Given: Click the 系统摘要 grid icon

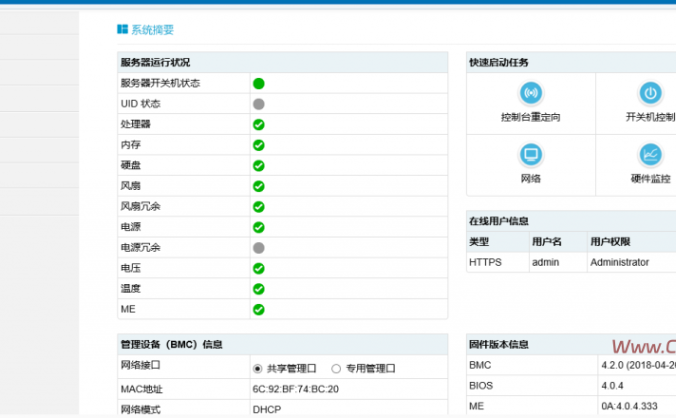Looking at the screenshot, I should point(122,29).
